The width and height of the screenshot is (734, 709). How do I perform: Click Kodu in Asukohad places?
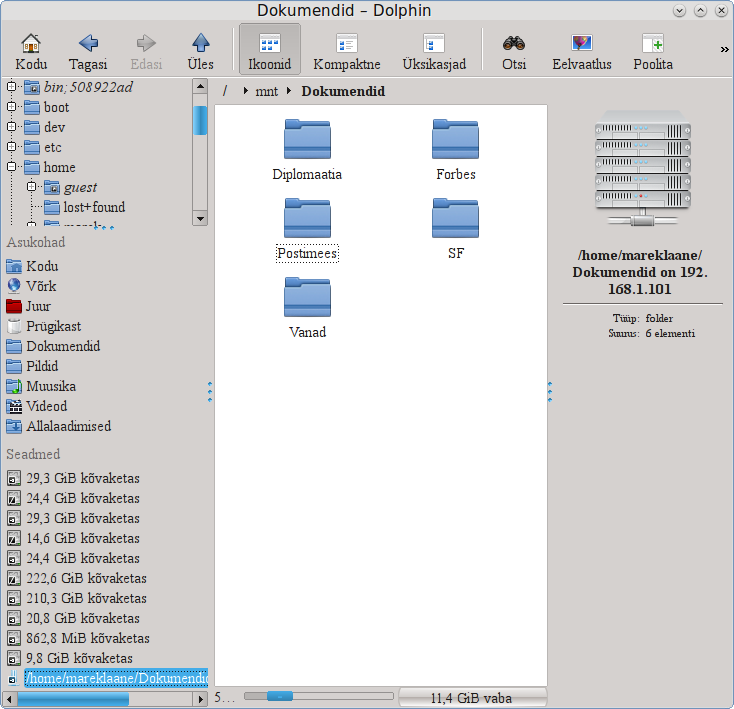(x=32, y=266)
